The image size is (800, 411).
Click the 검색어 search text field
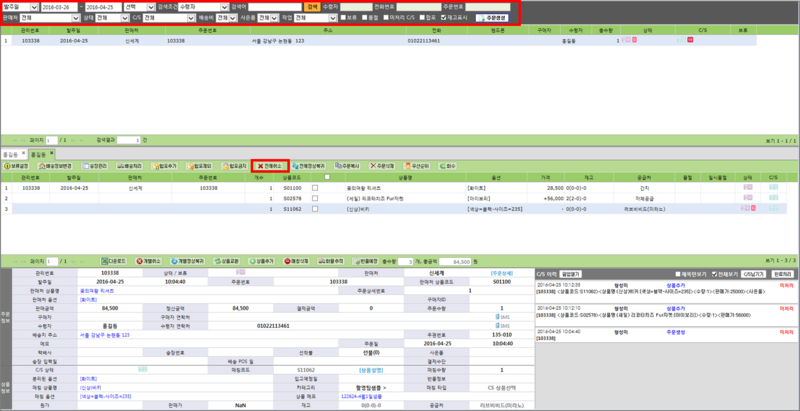tap(277, 6)
